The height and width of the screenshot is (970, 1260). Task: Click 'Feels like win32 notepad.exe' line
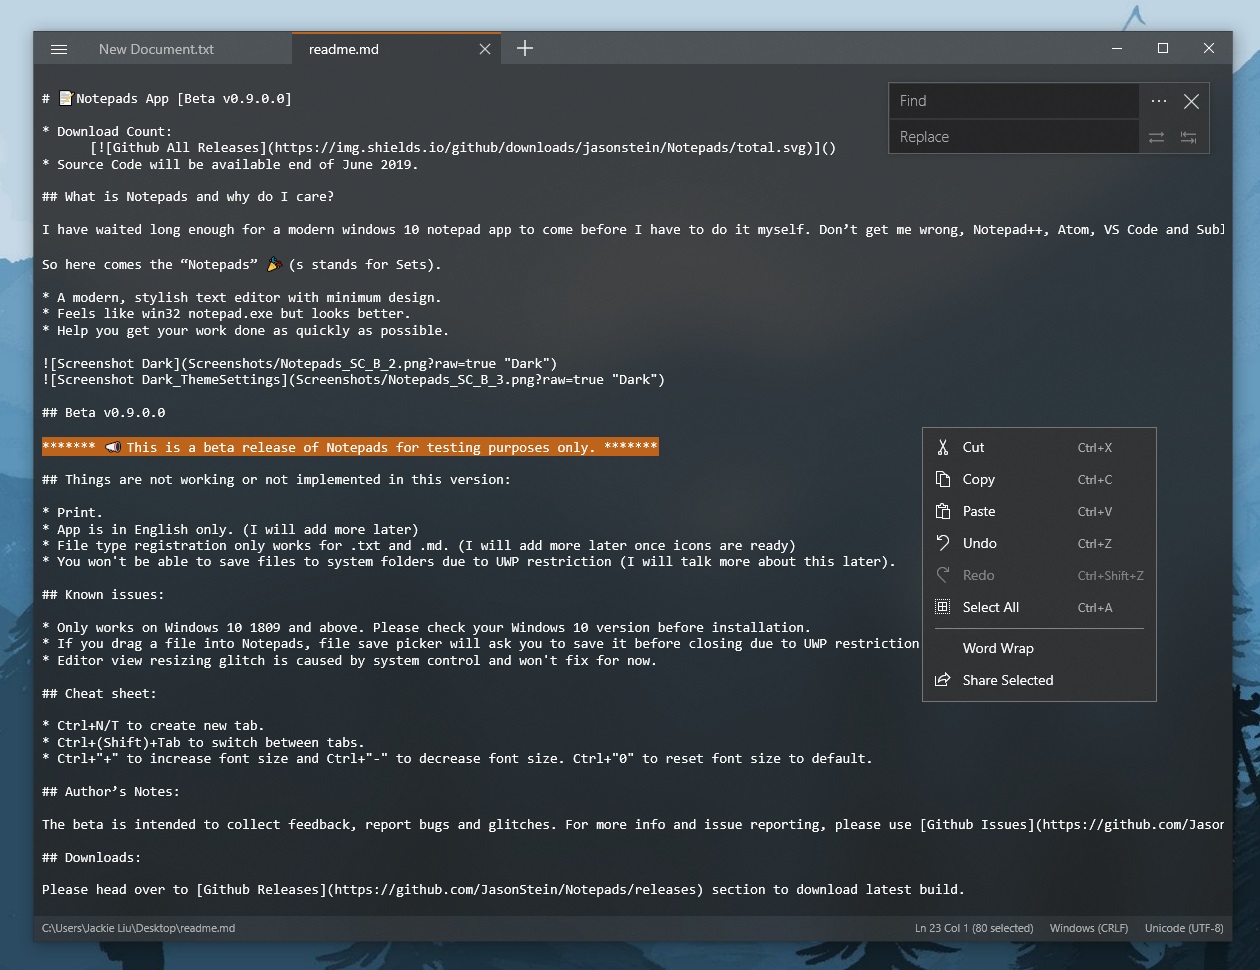pos(226,314)
